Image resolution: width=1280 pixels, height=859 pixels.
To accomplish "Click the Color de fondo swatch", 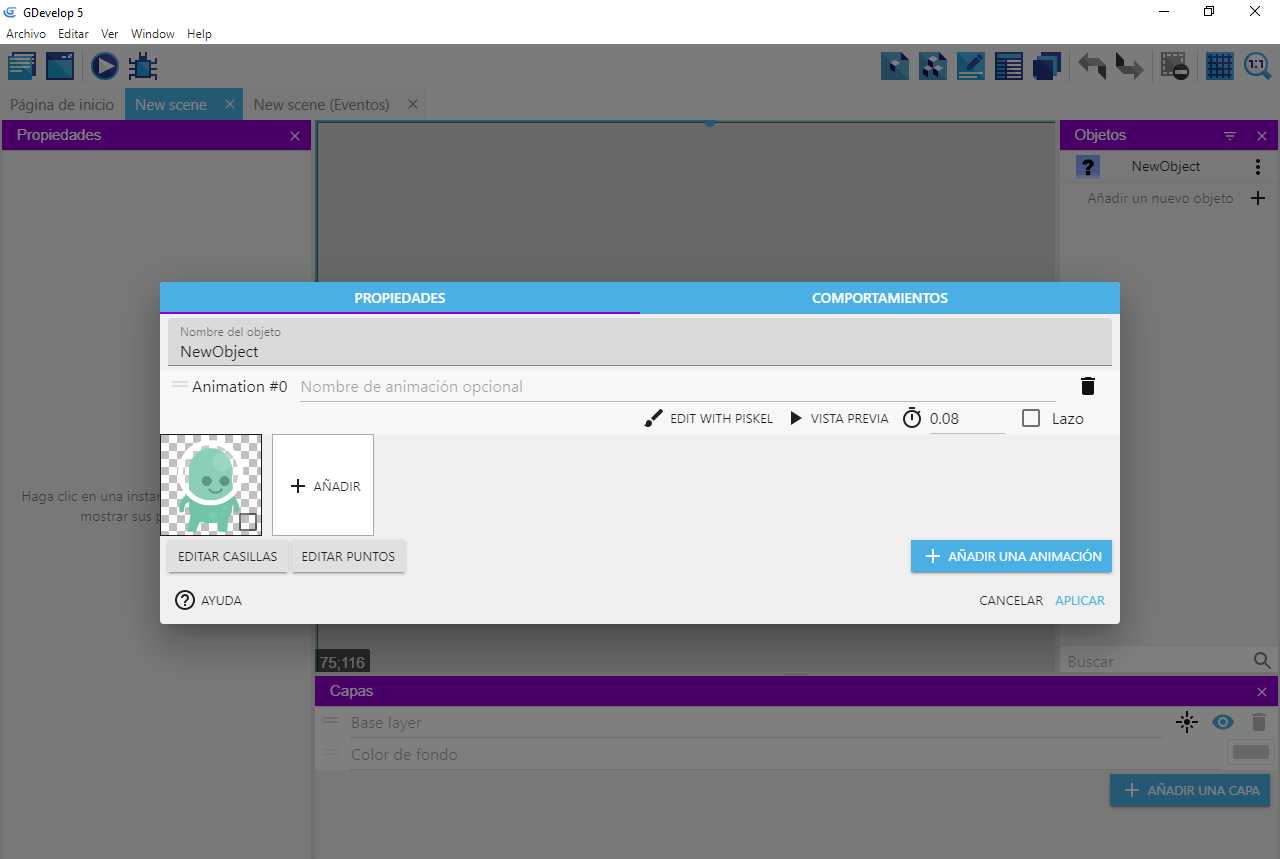I will 1251,753.
